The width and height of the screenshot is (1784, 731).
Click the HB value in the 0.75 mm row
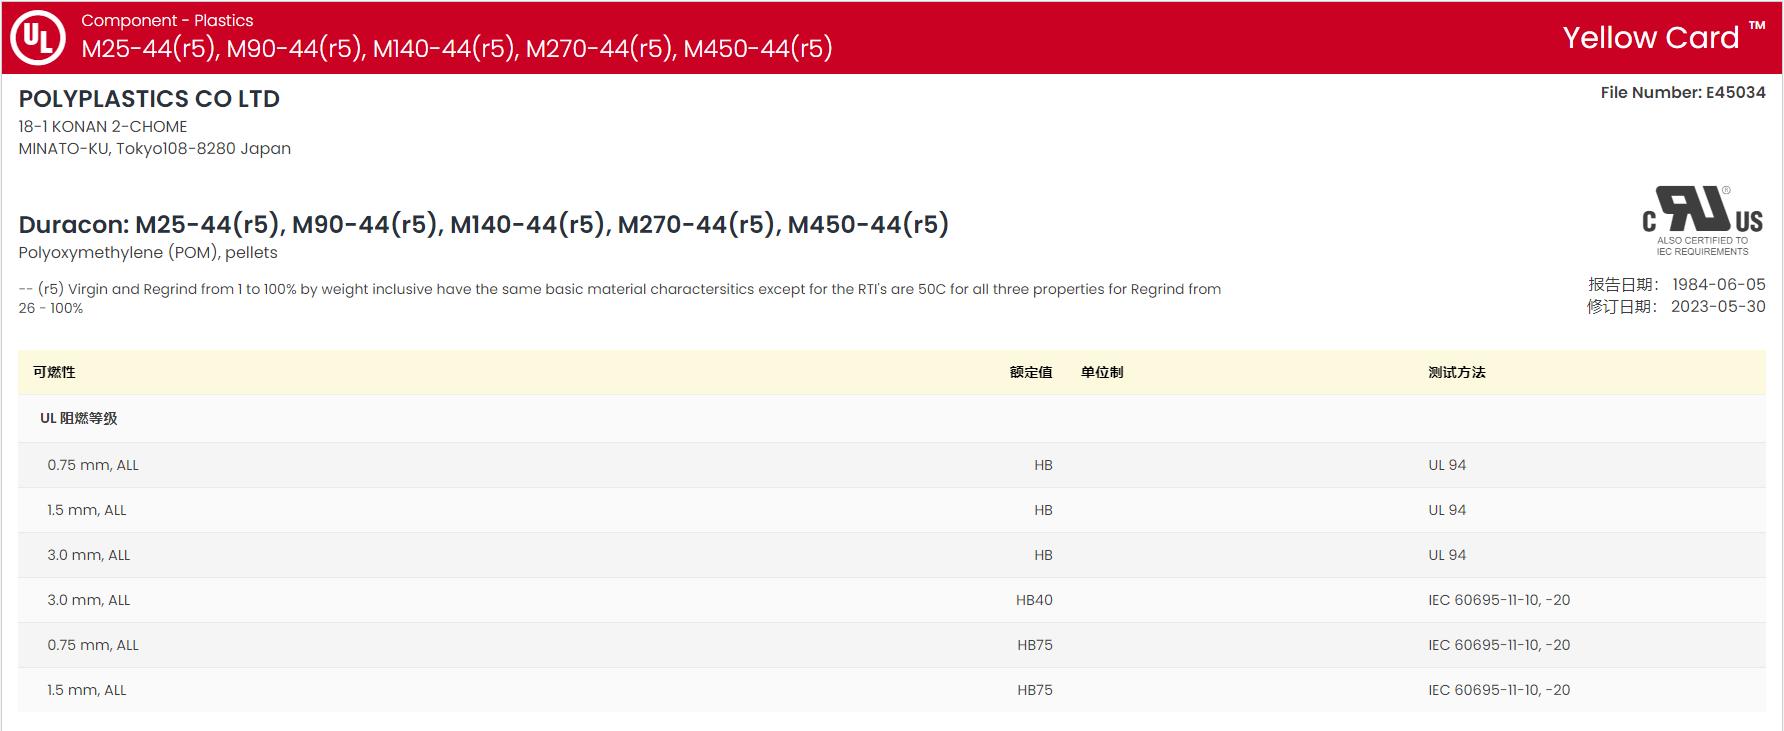1043,465
